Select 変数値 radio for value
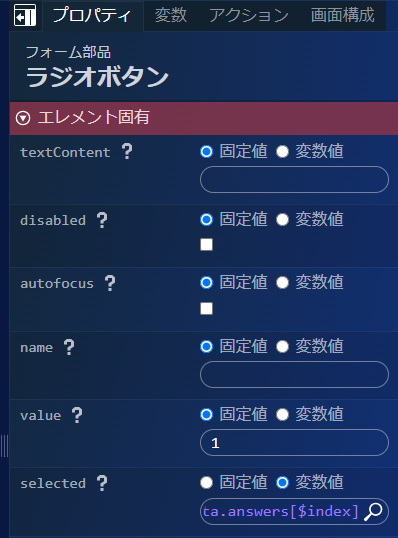 point(282,414)
